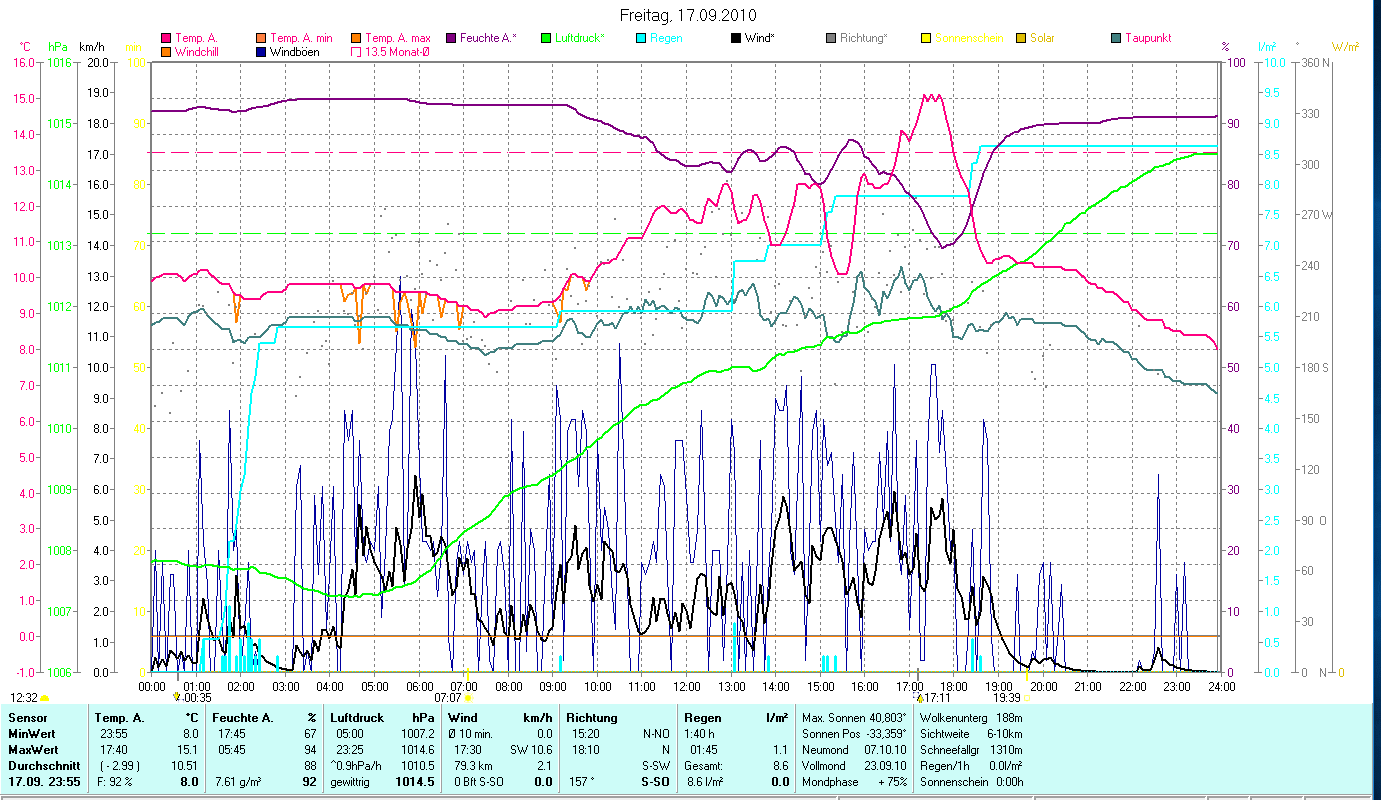
Task: Click the green Luftdruck legend swatch
Action: point(546,38)
